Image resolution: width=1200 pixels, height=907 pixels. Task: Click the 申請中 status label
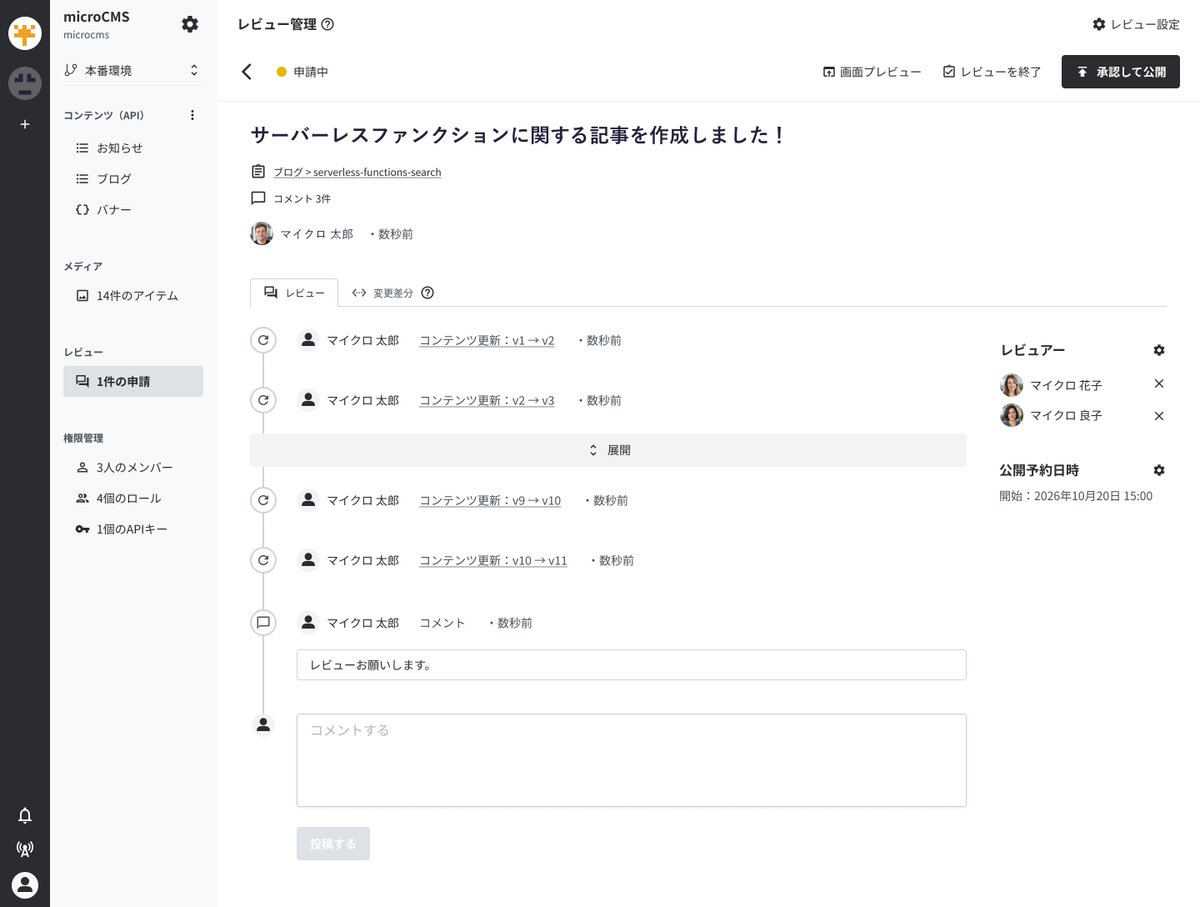[x=311, y=72]
